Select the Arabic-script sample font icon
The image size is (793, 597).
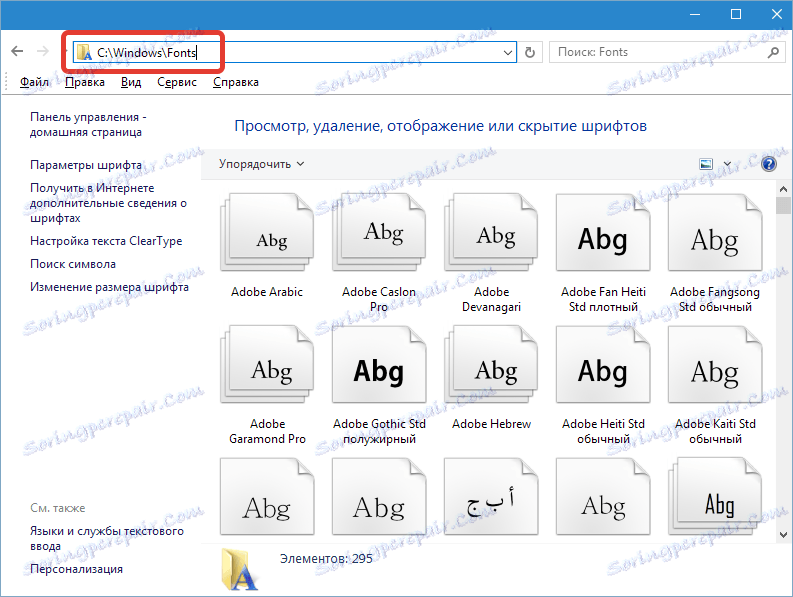[x=491, y=496]
